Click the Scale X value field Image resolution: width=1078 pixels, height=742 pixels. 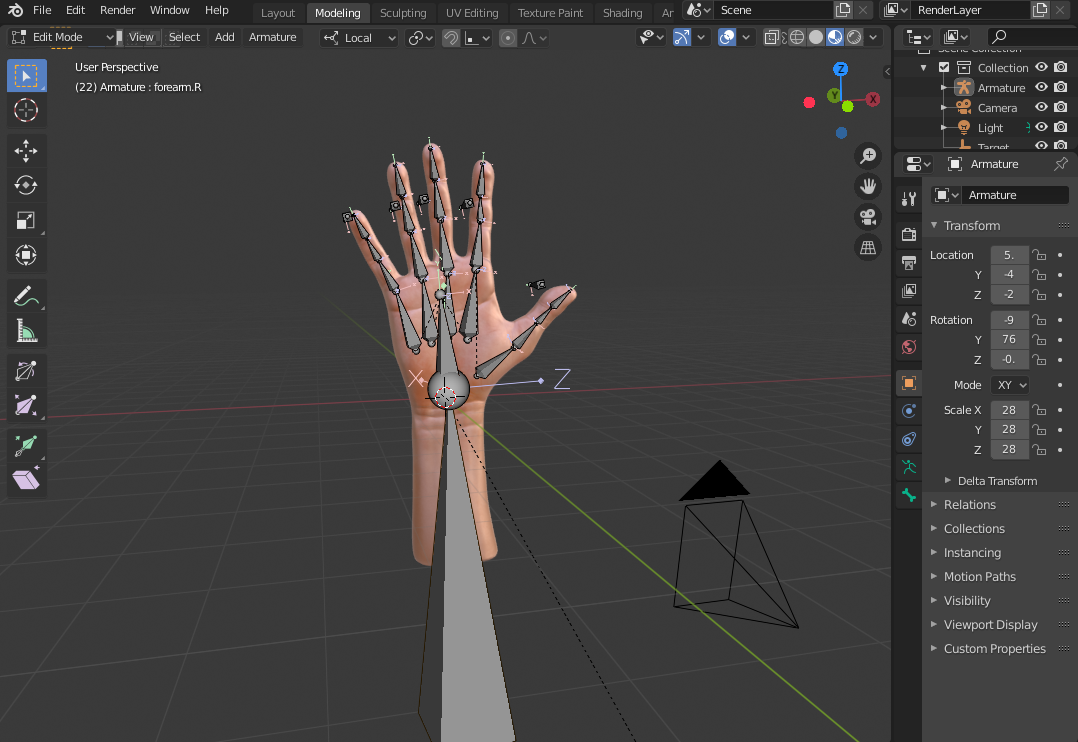click(1009, 410)
